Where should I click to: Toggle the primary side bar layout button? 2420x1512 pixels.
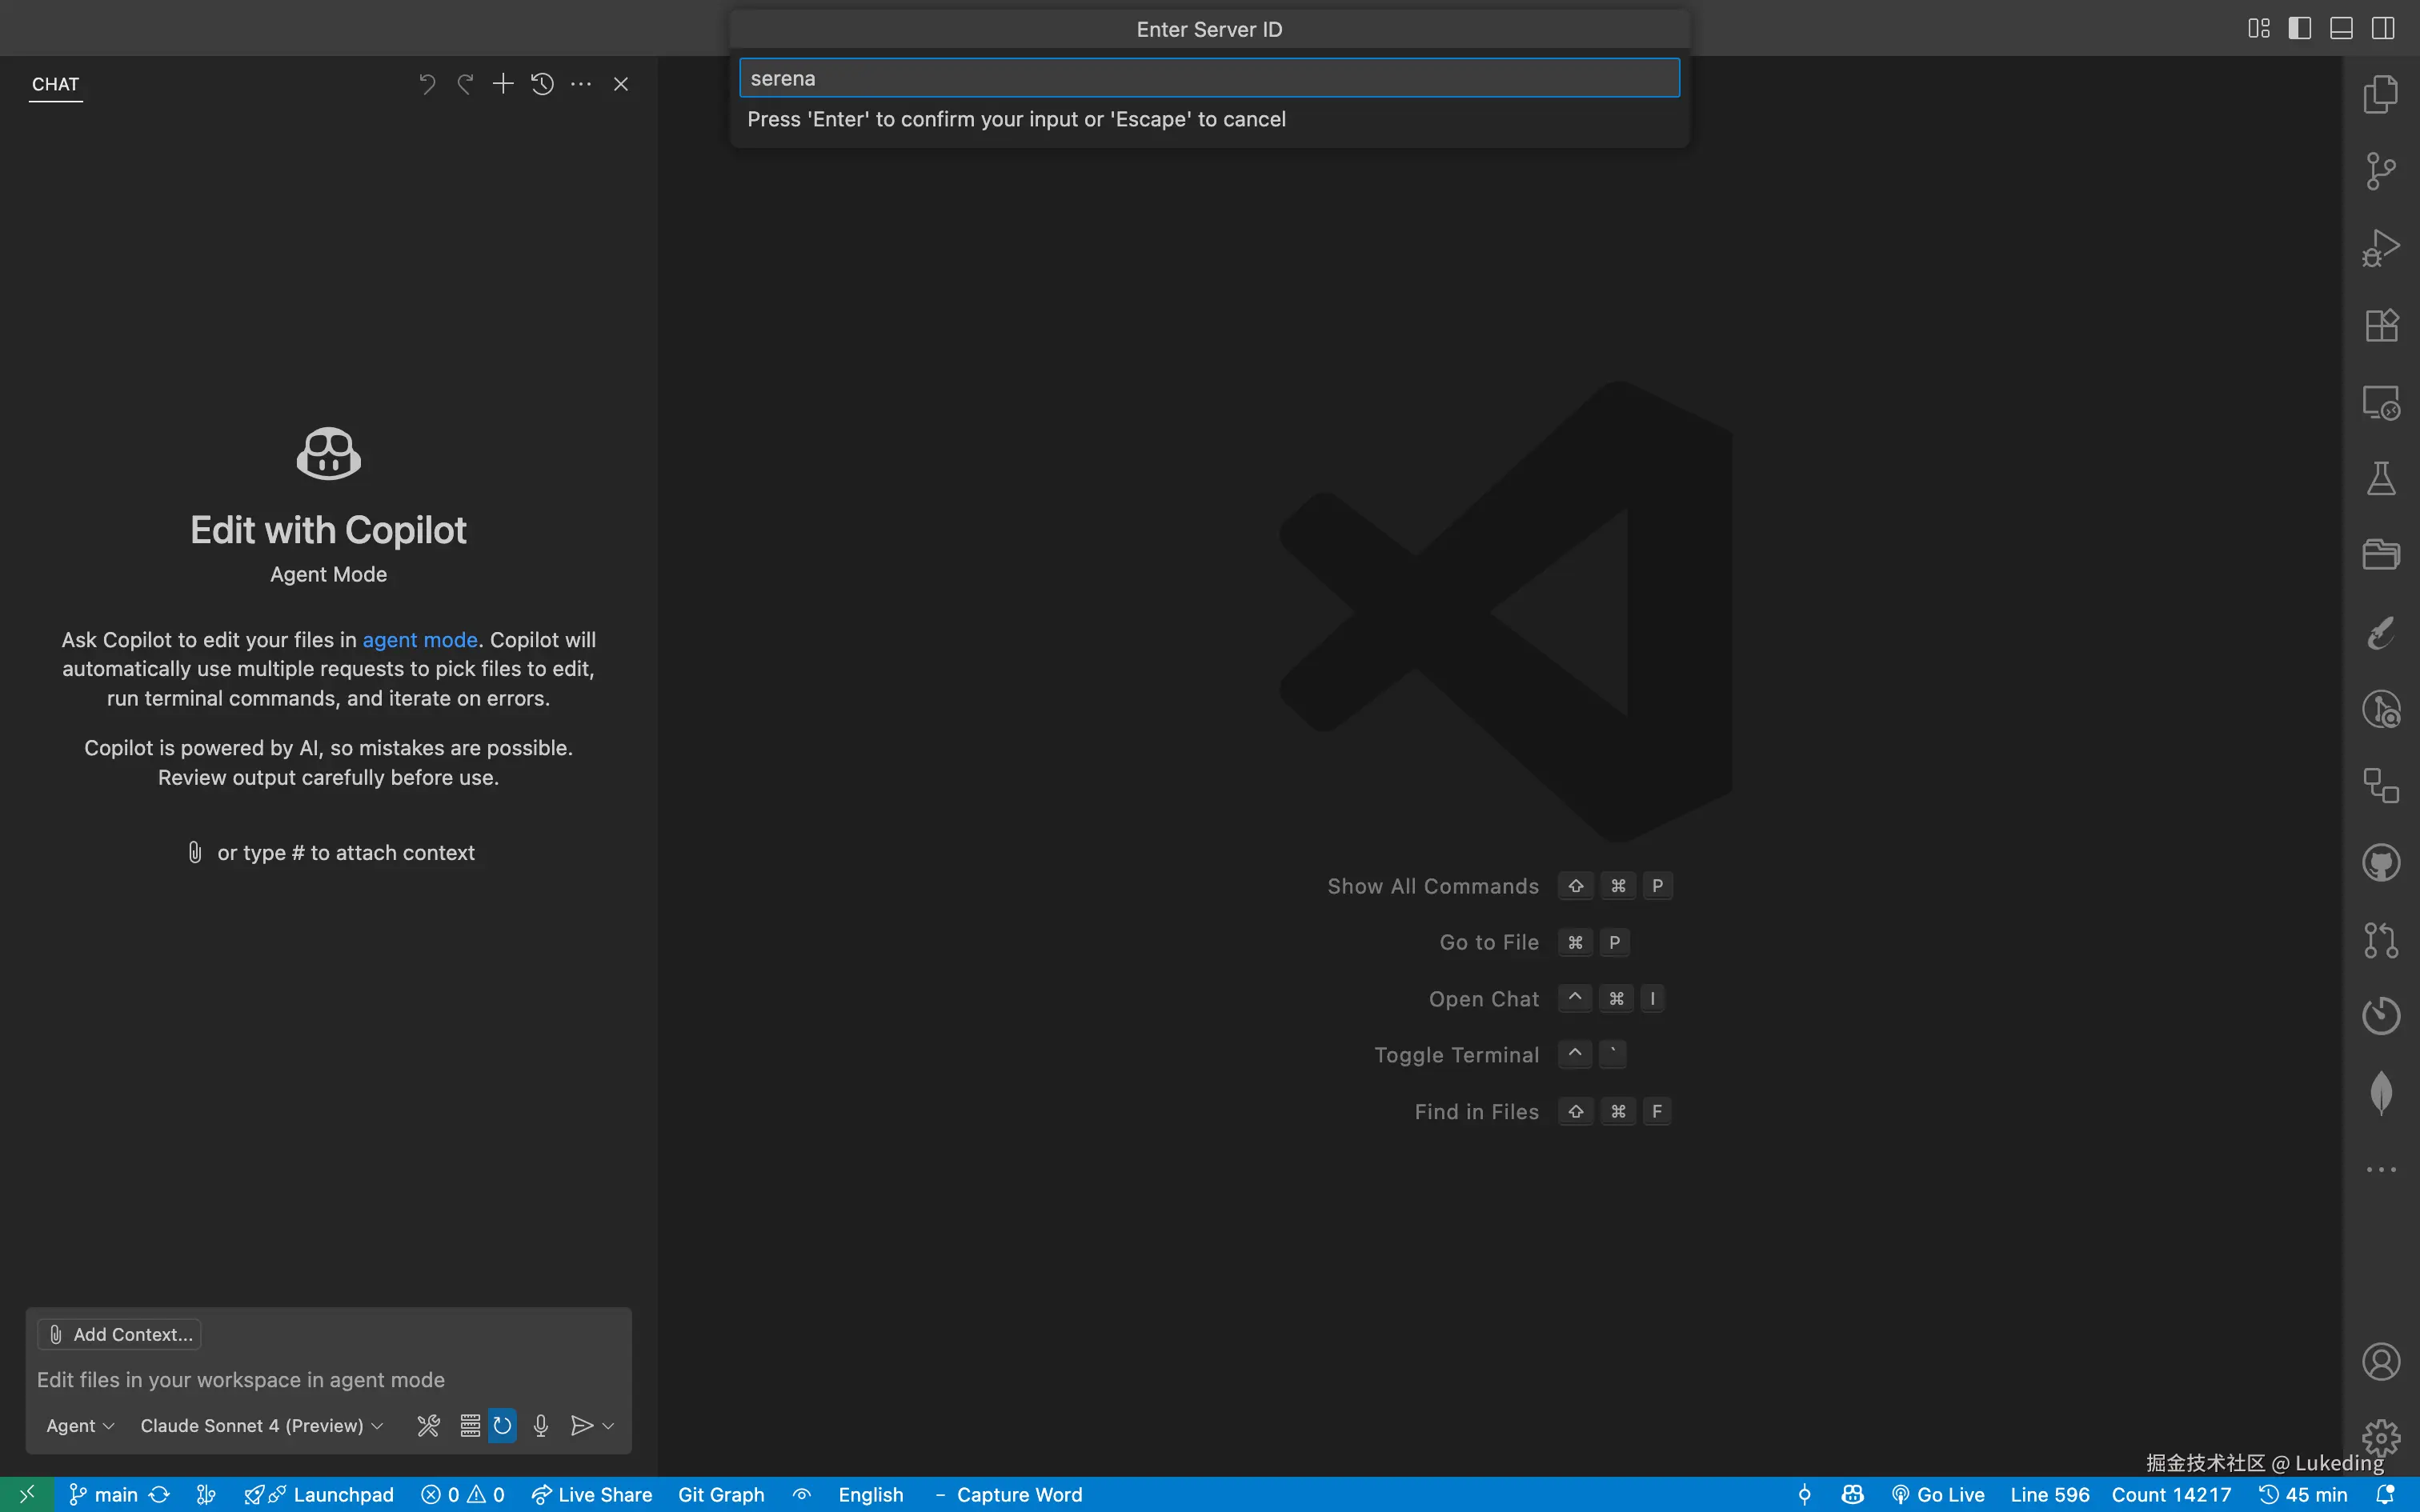point(2299,28)
